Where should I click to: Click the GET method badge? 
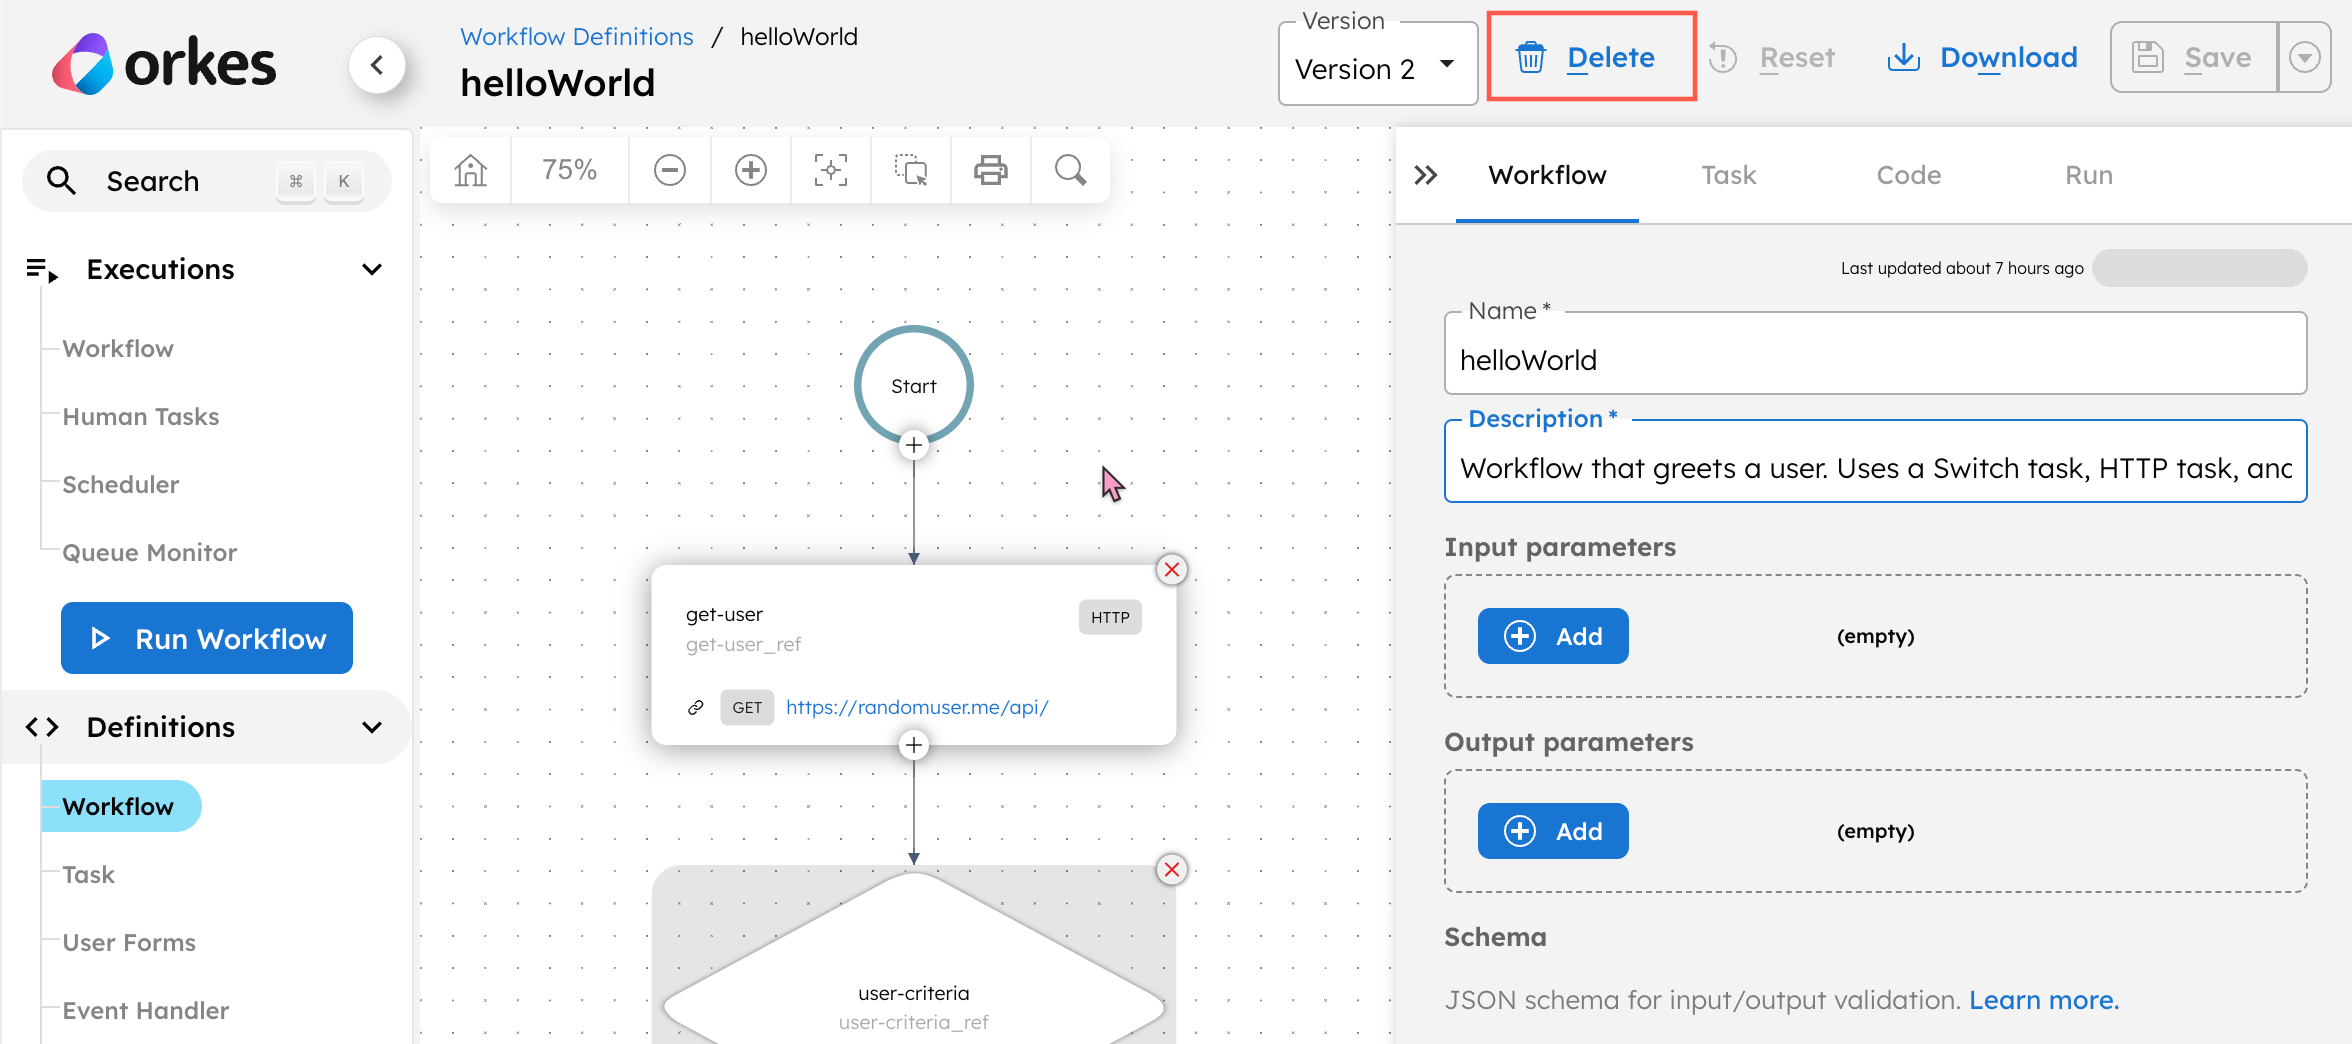[x=747, y=708]
